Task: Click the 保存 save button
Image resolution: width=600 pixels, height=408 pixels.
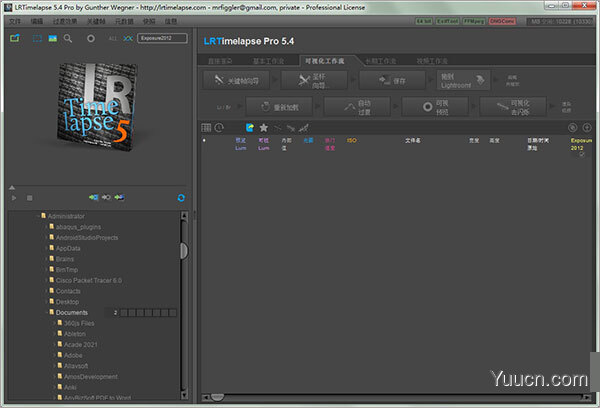Action: [392, 80]
